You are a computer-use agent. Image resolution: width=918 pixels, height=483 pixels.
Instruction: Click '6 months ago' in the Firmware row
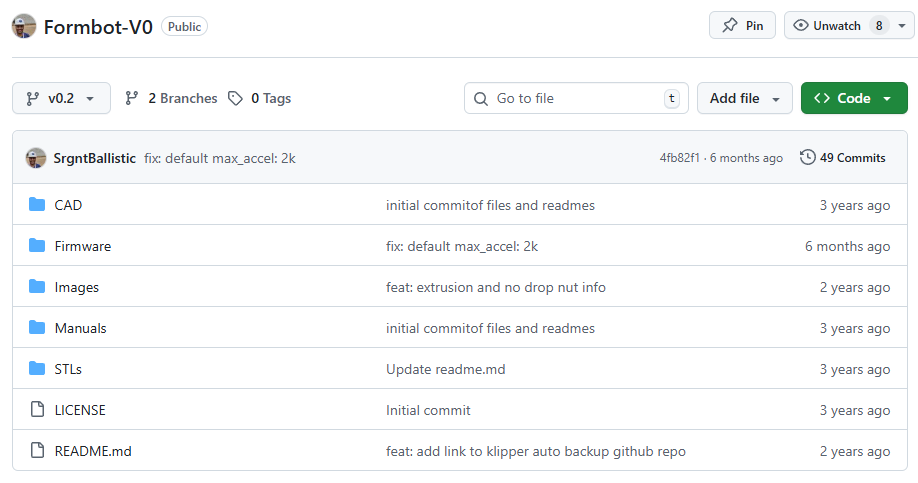coord(847,246)
